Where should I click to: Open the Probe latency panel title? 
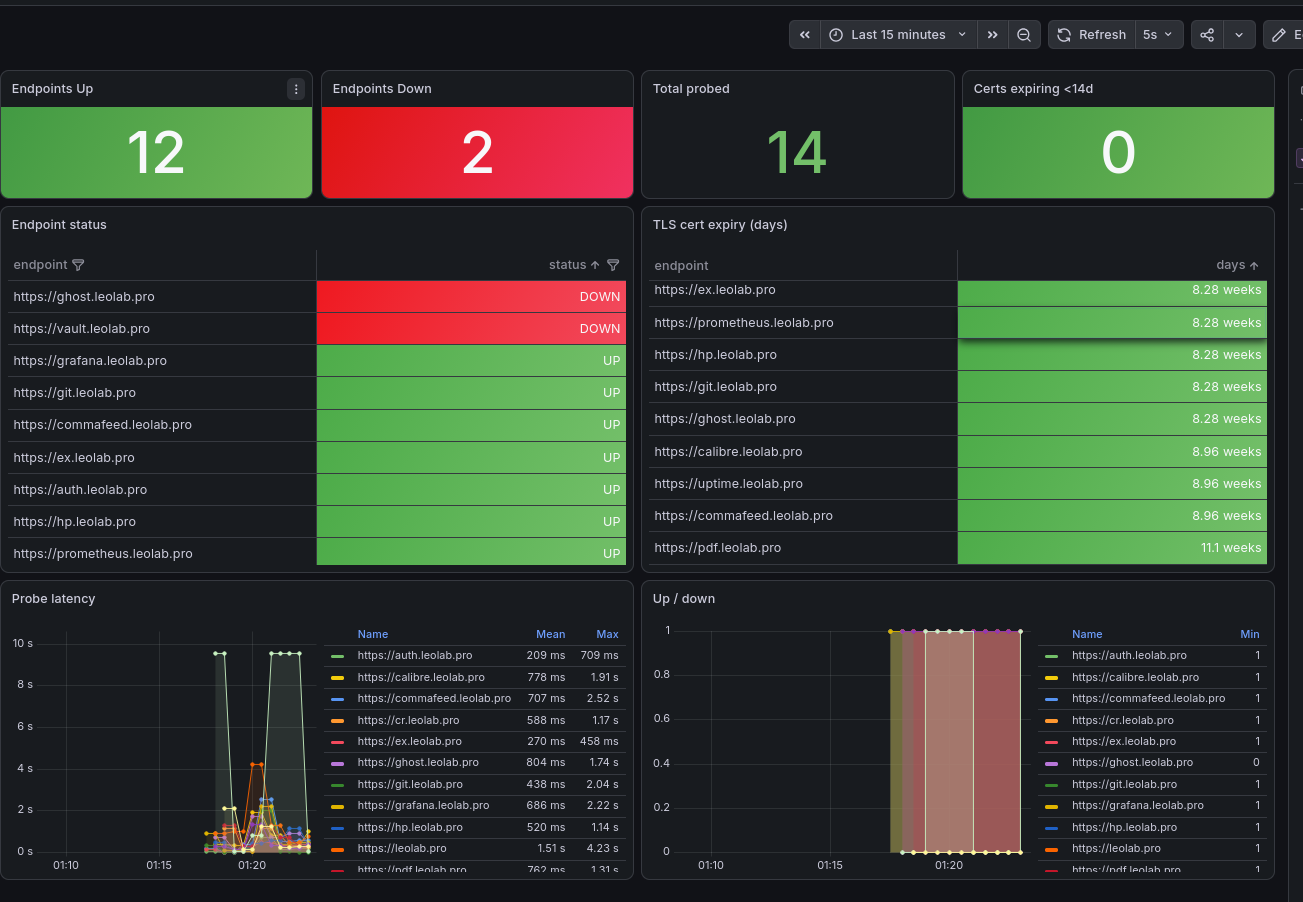54,599
